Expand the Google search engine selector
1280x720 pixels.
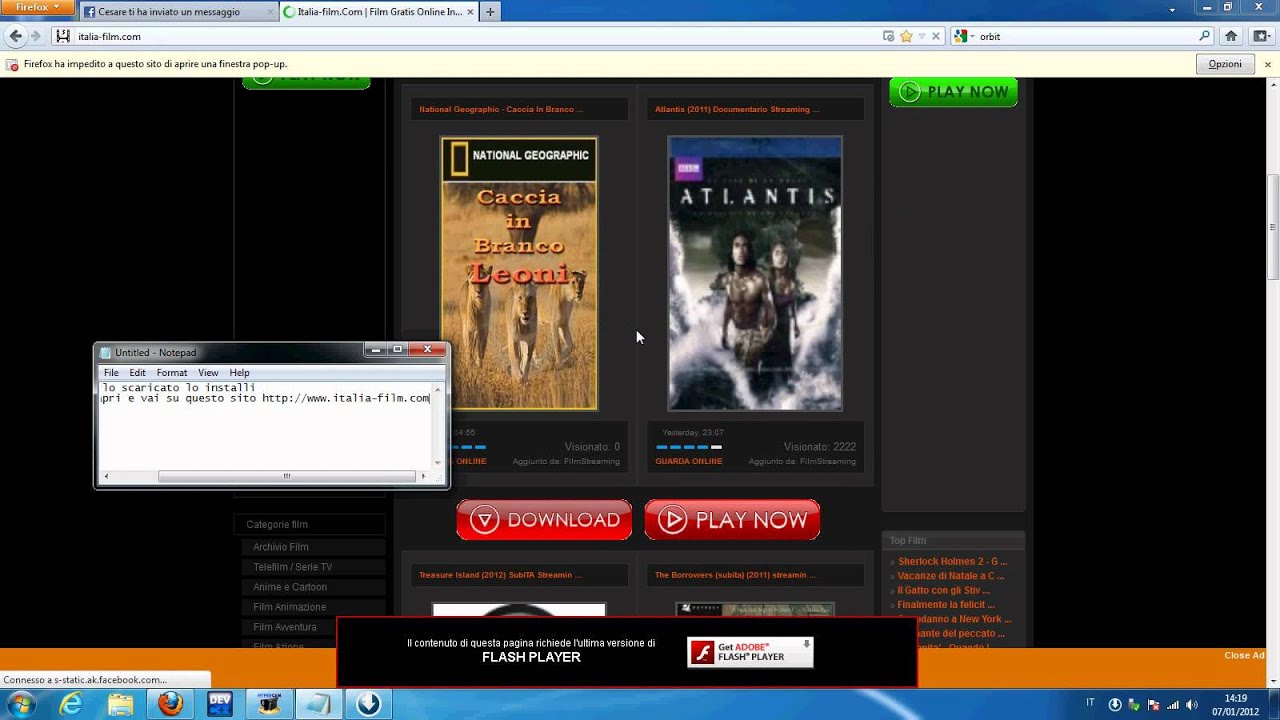963,36
